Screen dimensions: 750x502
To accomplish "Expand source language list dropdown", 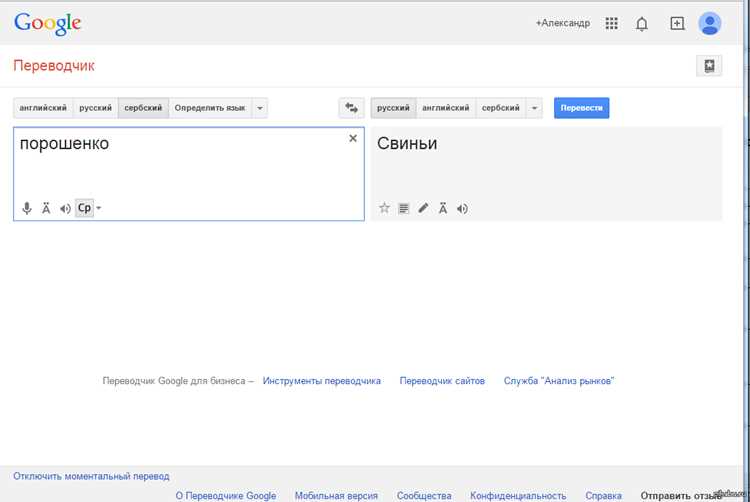I will pos(260,108).
